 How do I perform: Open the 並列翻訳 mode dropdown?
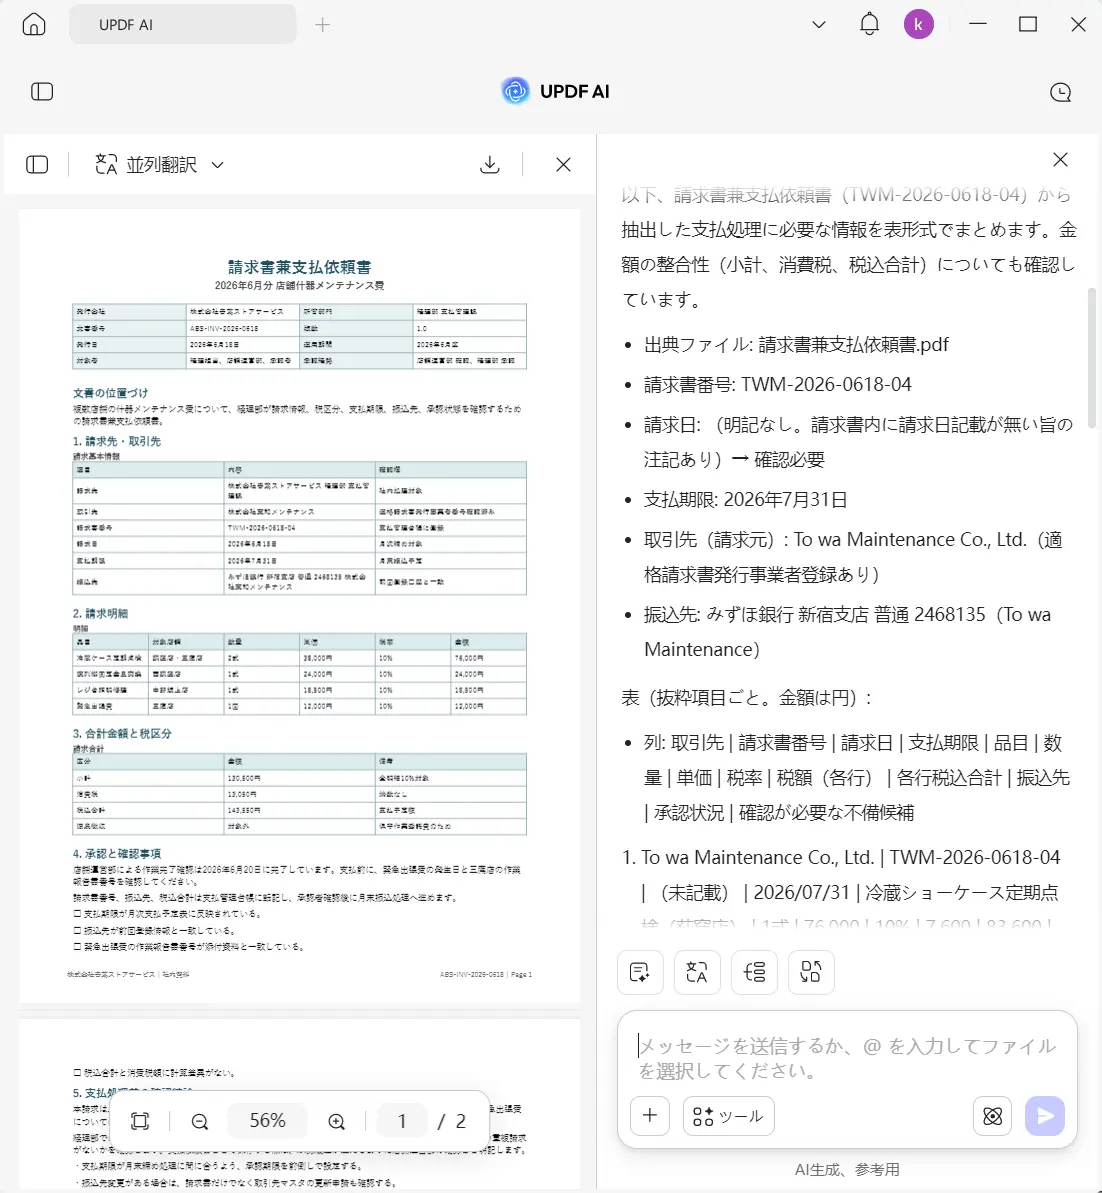(x=159, y=164)
